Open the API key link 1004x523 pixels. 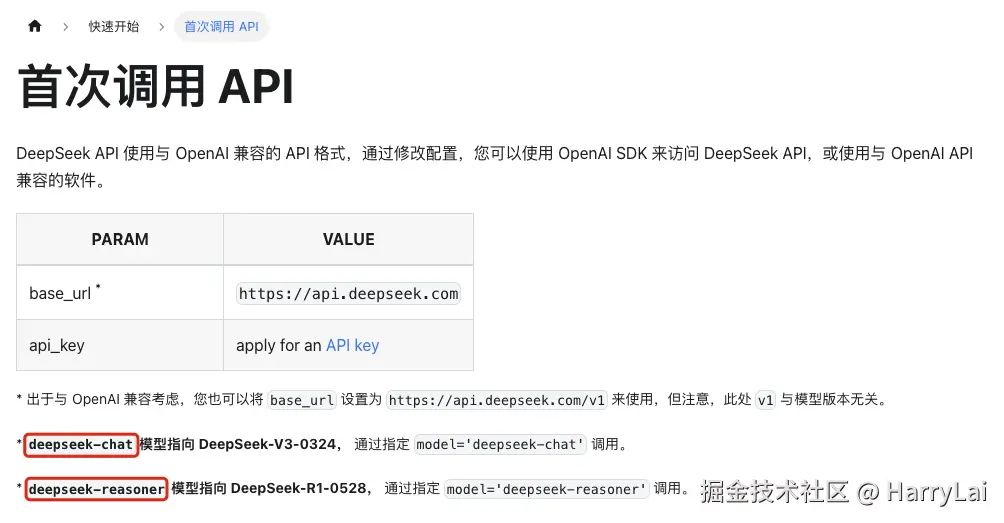[x=352, y=345]
